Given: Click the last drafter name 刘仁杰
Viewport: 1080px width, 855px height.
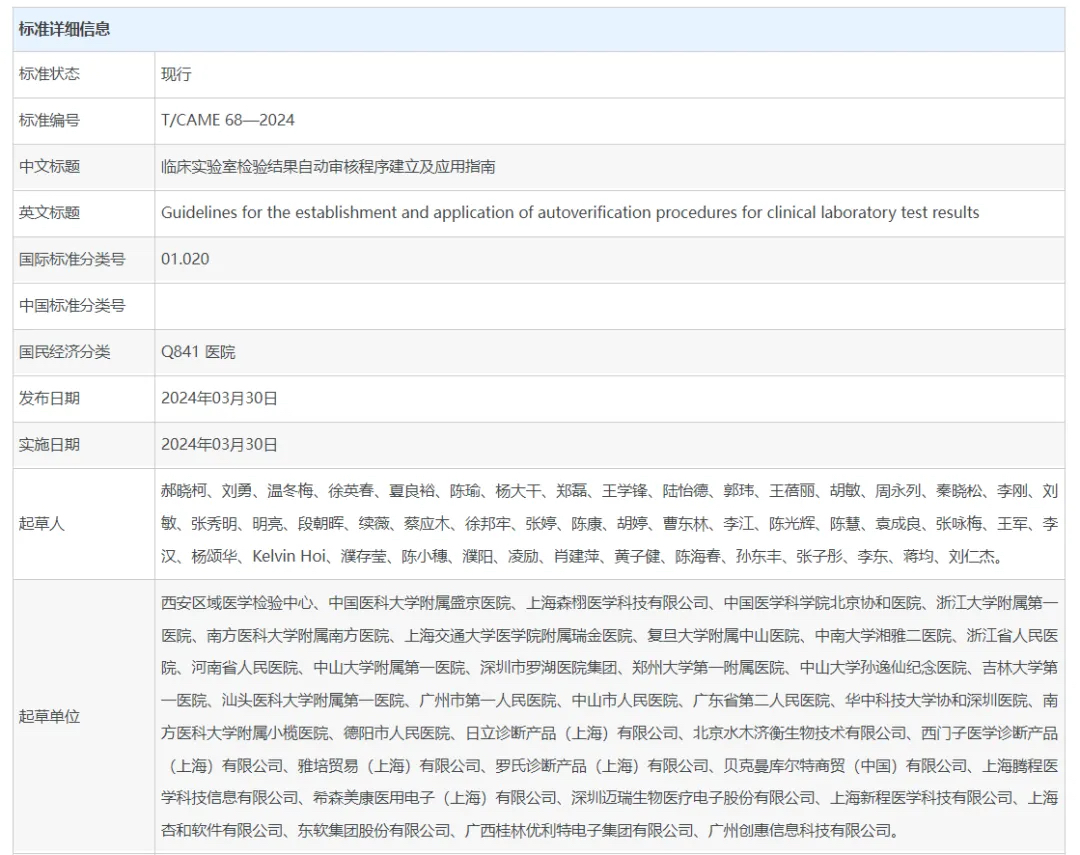Looking at the screenshot, I should (971, 556).
